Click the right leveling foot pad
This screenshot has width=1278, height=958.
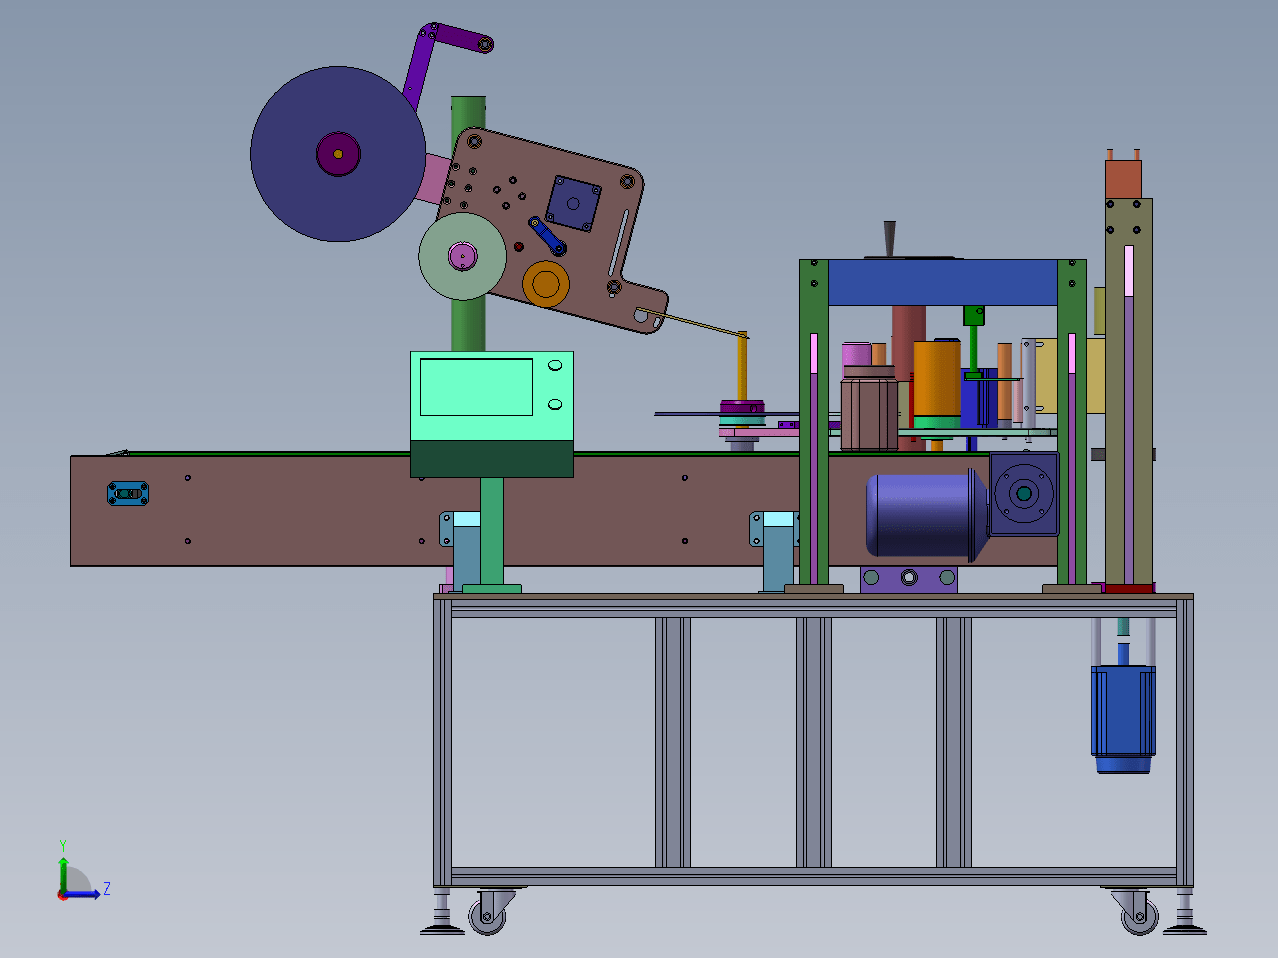(1185, 930)
